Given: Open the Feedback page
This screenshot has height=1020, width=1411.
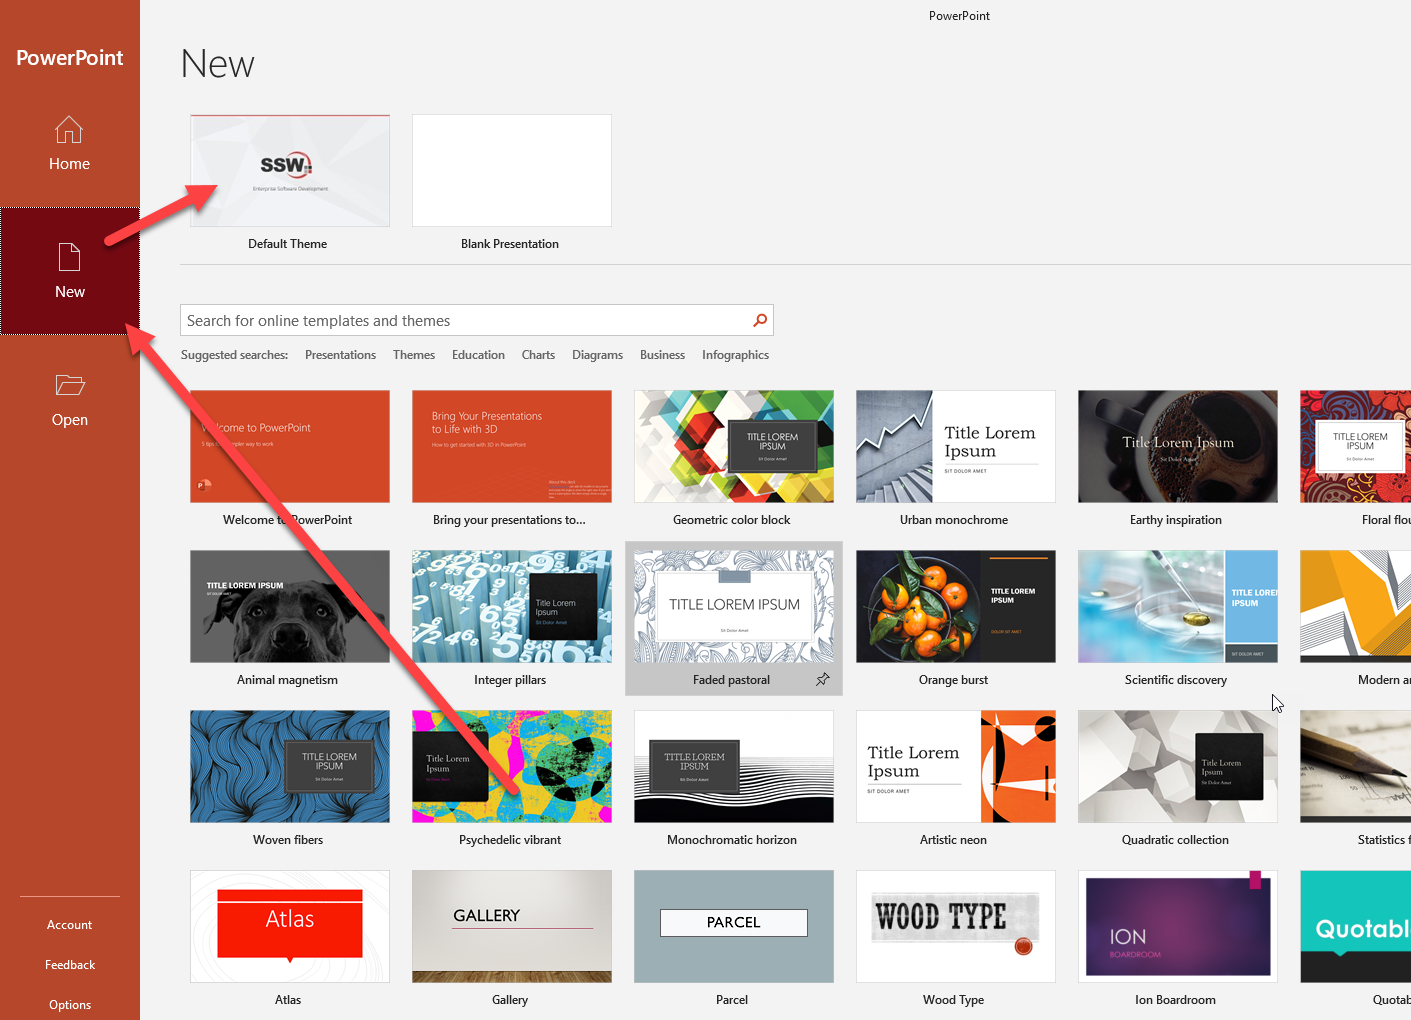Looking at the screenshot, I should coord(69,965).
